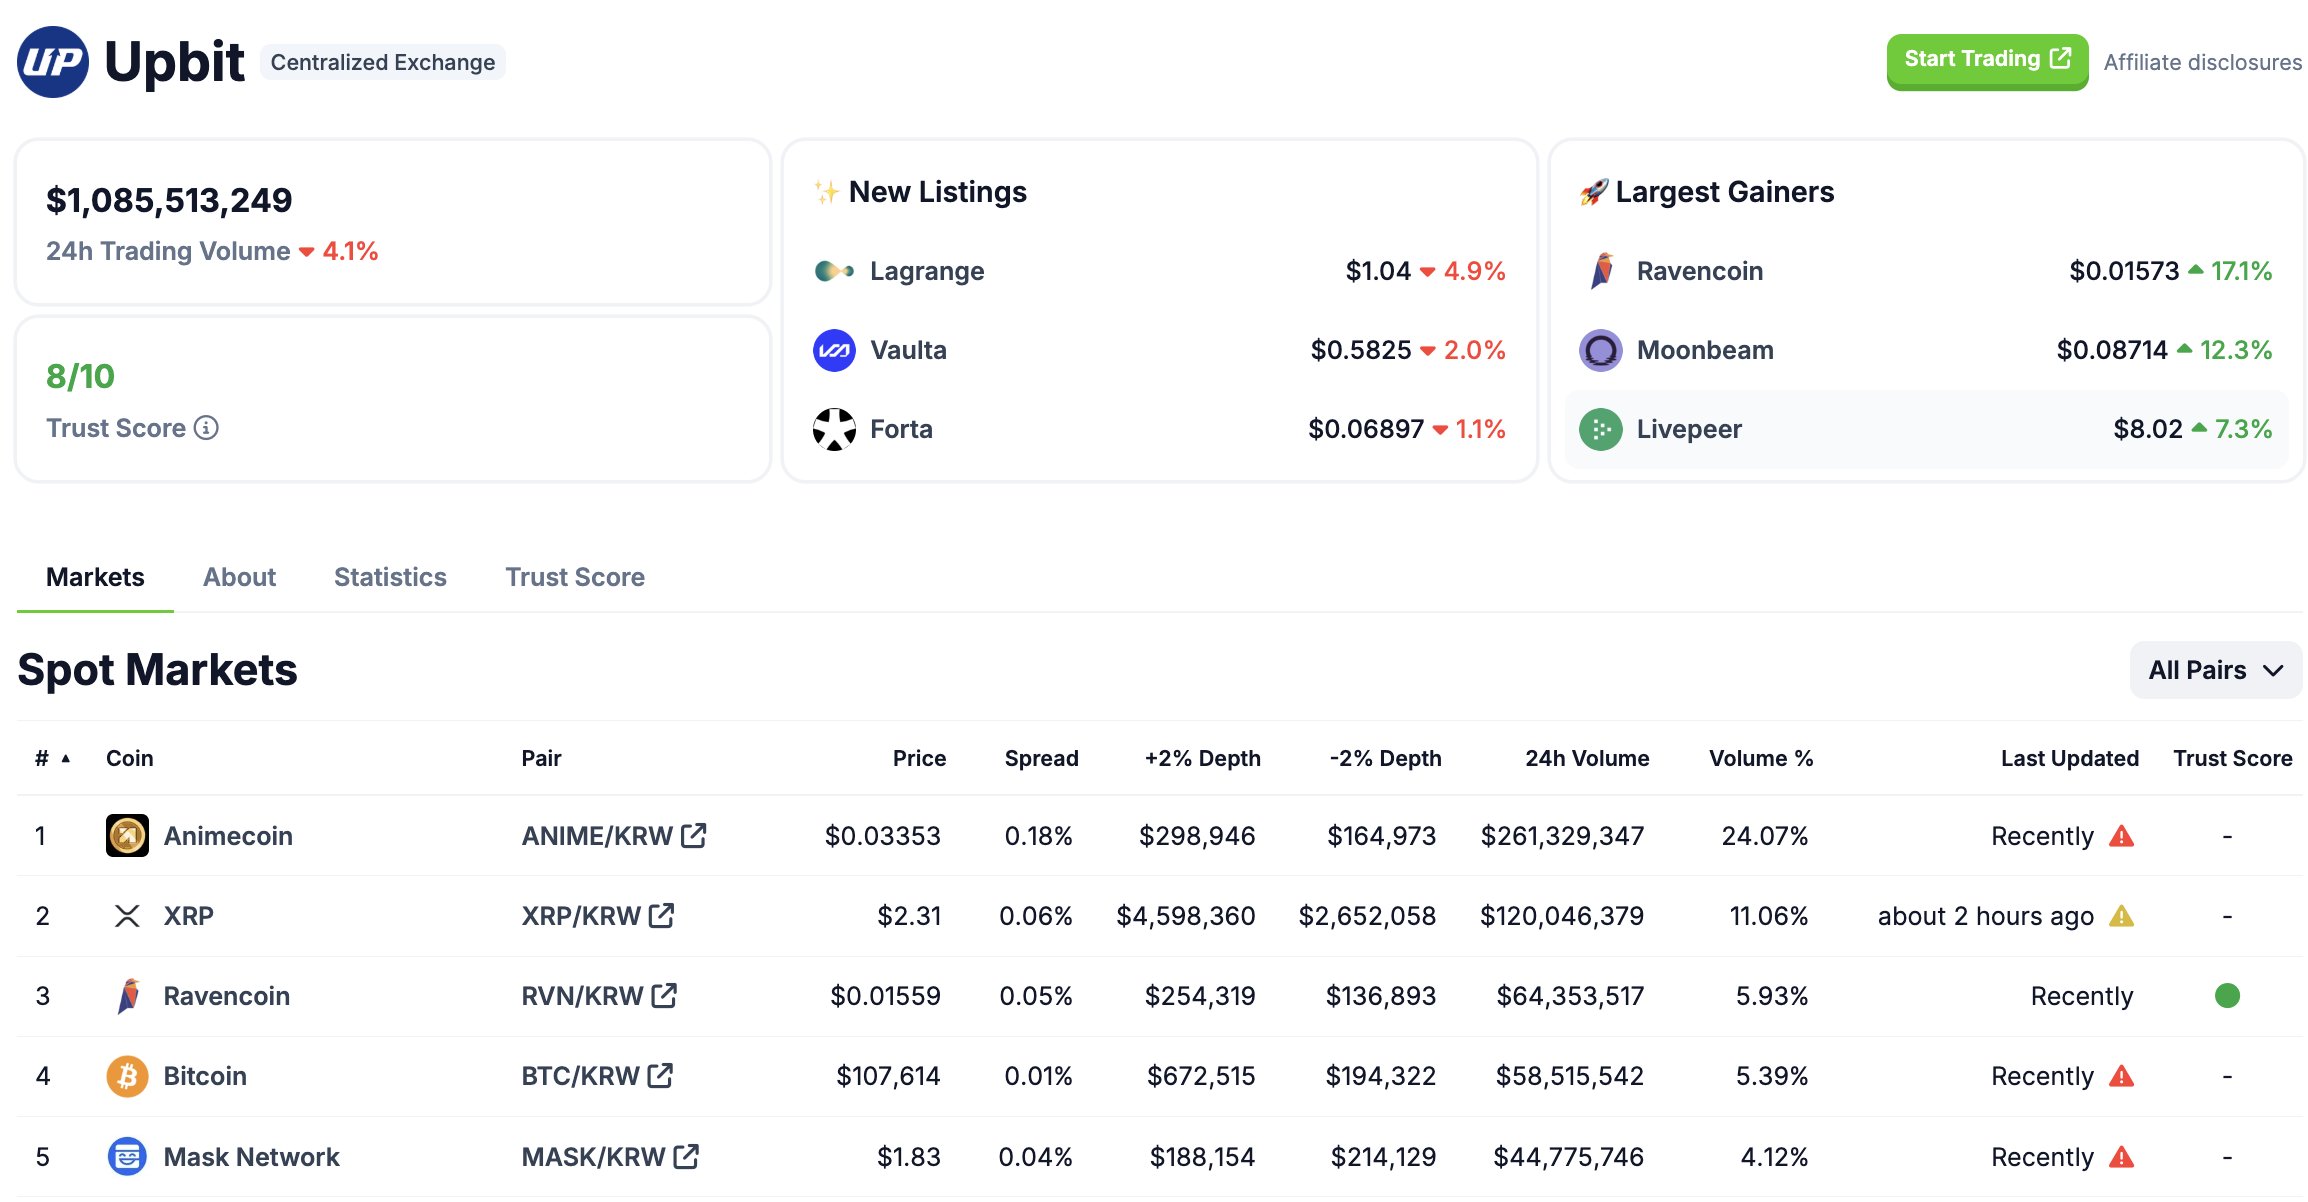Click the Lagrange coin icon
Screen dimensions: 2308x1202
point(834,271)
